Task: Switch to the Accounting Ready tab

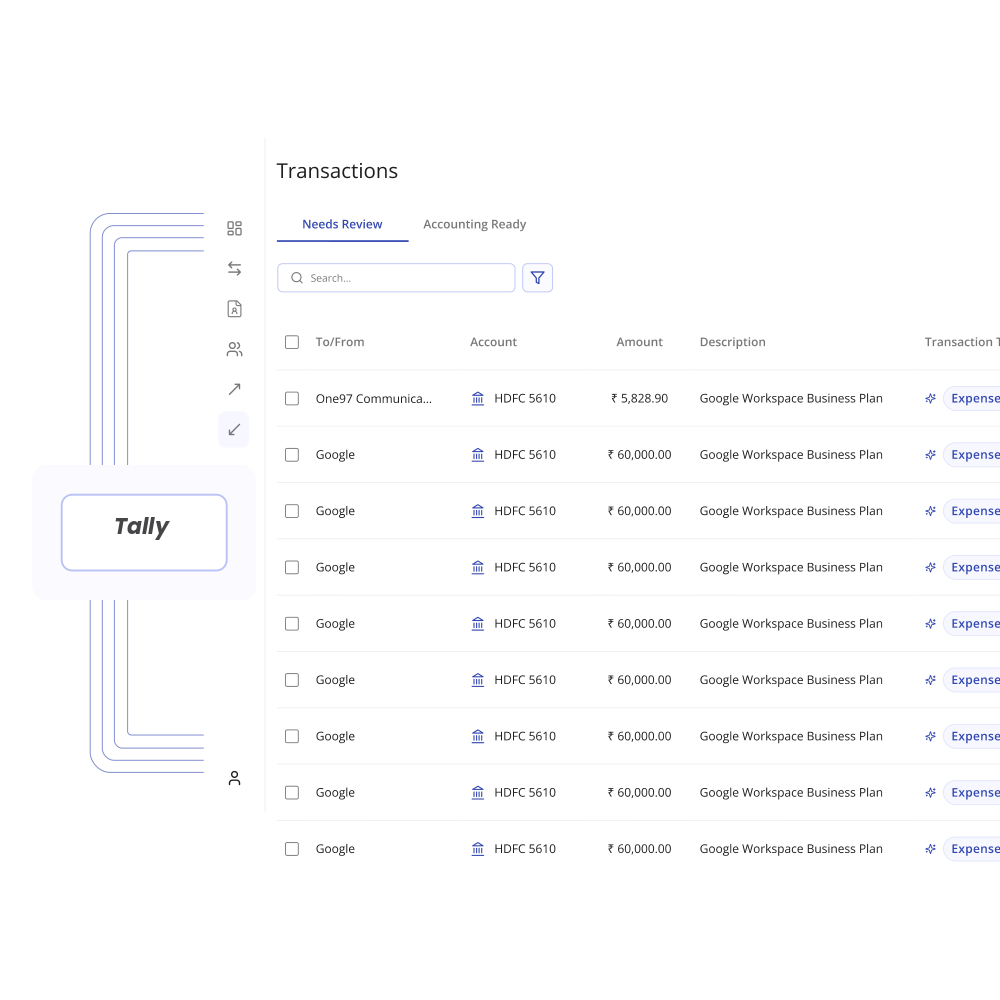Action: 474,224
